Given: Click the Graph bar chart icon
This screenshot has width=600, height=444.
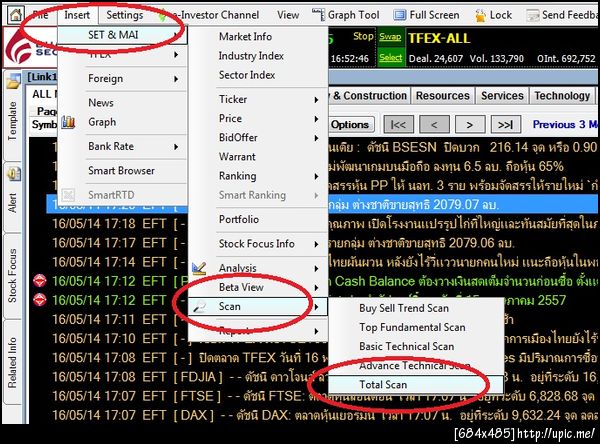Looking at the screenshot, I should click(68, 122).
